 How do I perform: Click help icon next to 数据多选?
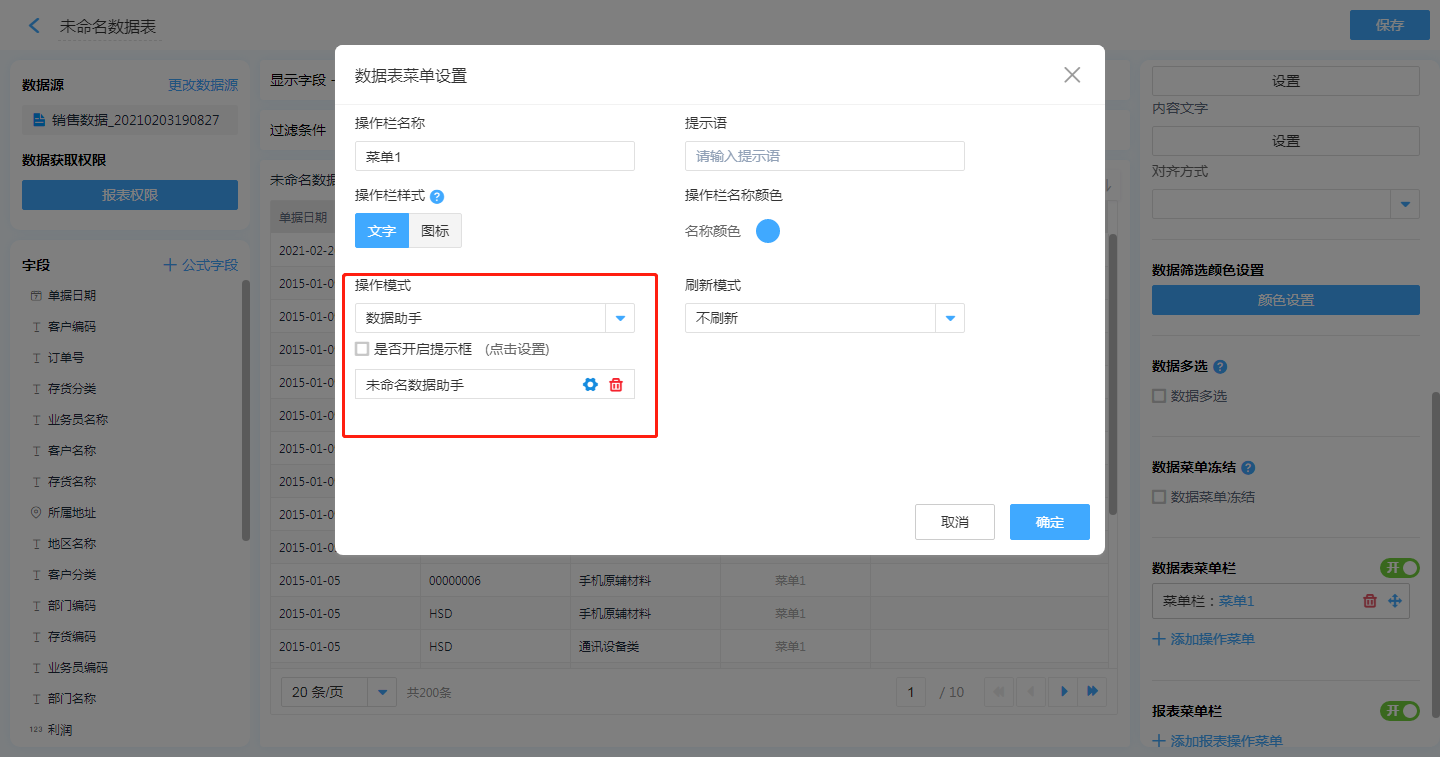click(x=1220, y=367)
